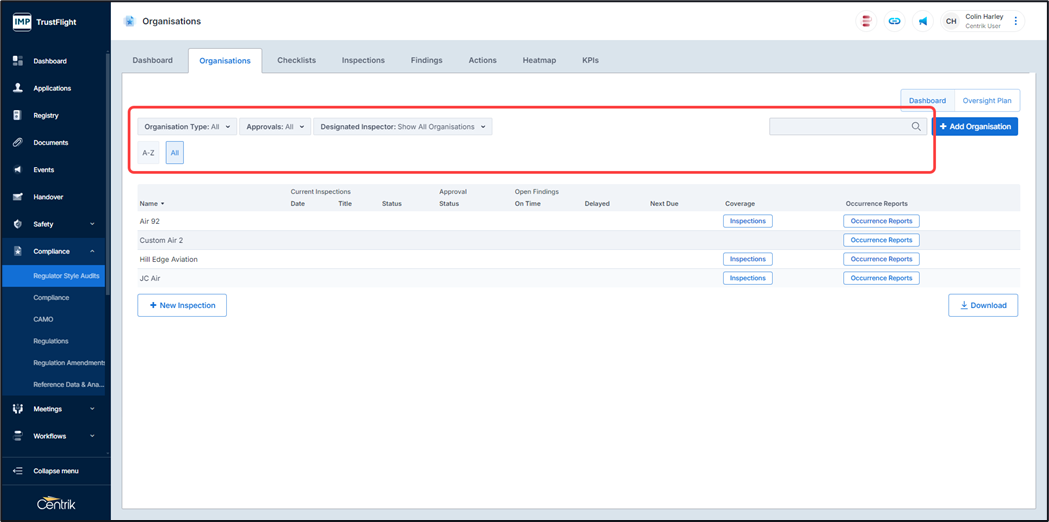Image resolution: width=1049 pixels, height=522 pixels.
Task: Click the Add Organisation button
Action: pyautogui.click(x=975, y=127)
